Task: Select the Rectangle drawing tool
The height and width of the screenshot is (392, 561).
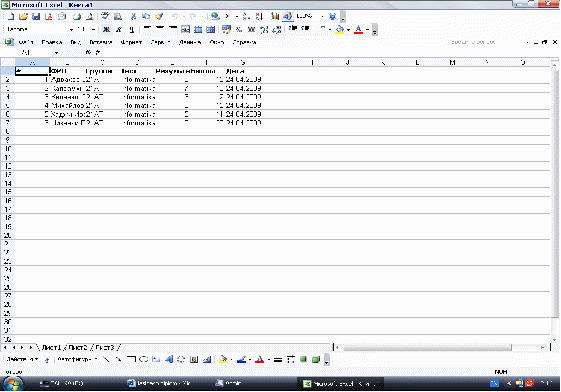Action: tap(131, 359)
